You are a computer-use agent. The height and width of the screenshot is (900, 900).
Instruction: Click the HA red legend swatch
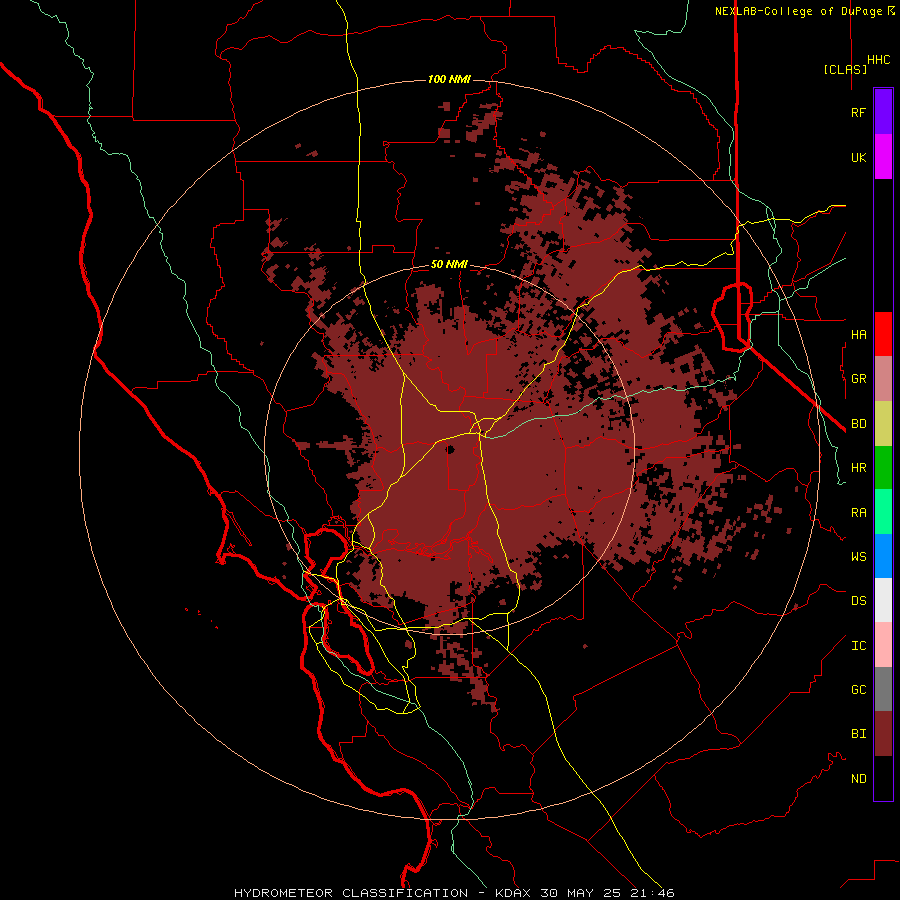point(883,334)
